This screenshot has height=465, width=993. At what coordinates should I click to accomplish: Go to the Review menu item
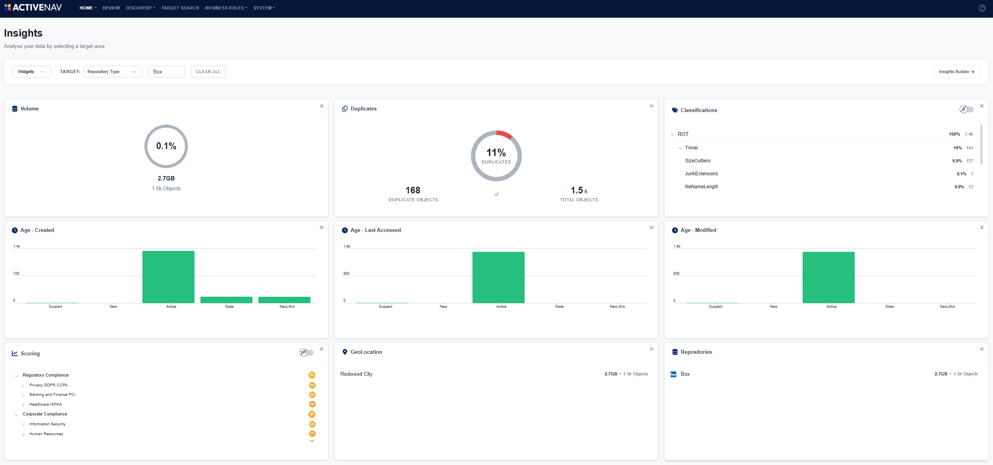point(111,8)
